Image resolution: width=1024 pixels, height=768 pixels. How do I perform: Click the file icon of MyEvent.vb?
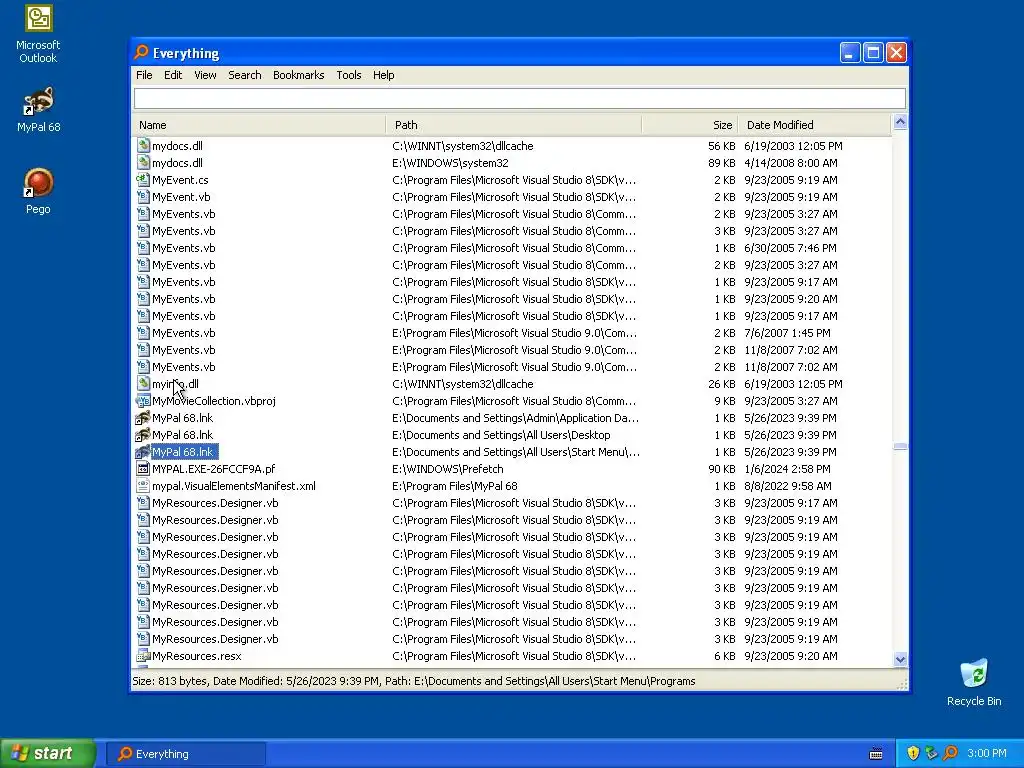pos(143,197)
